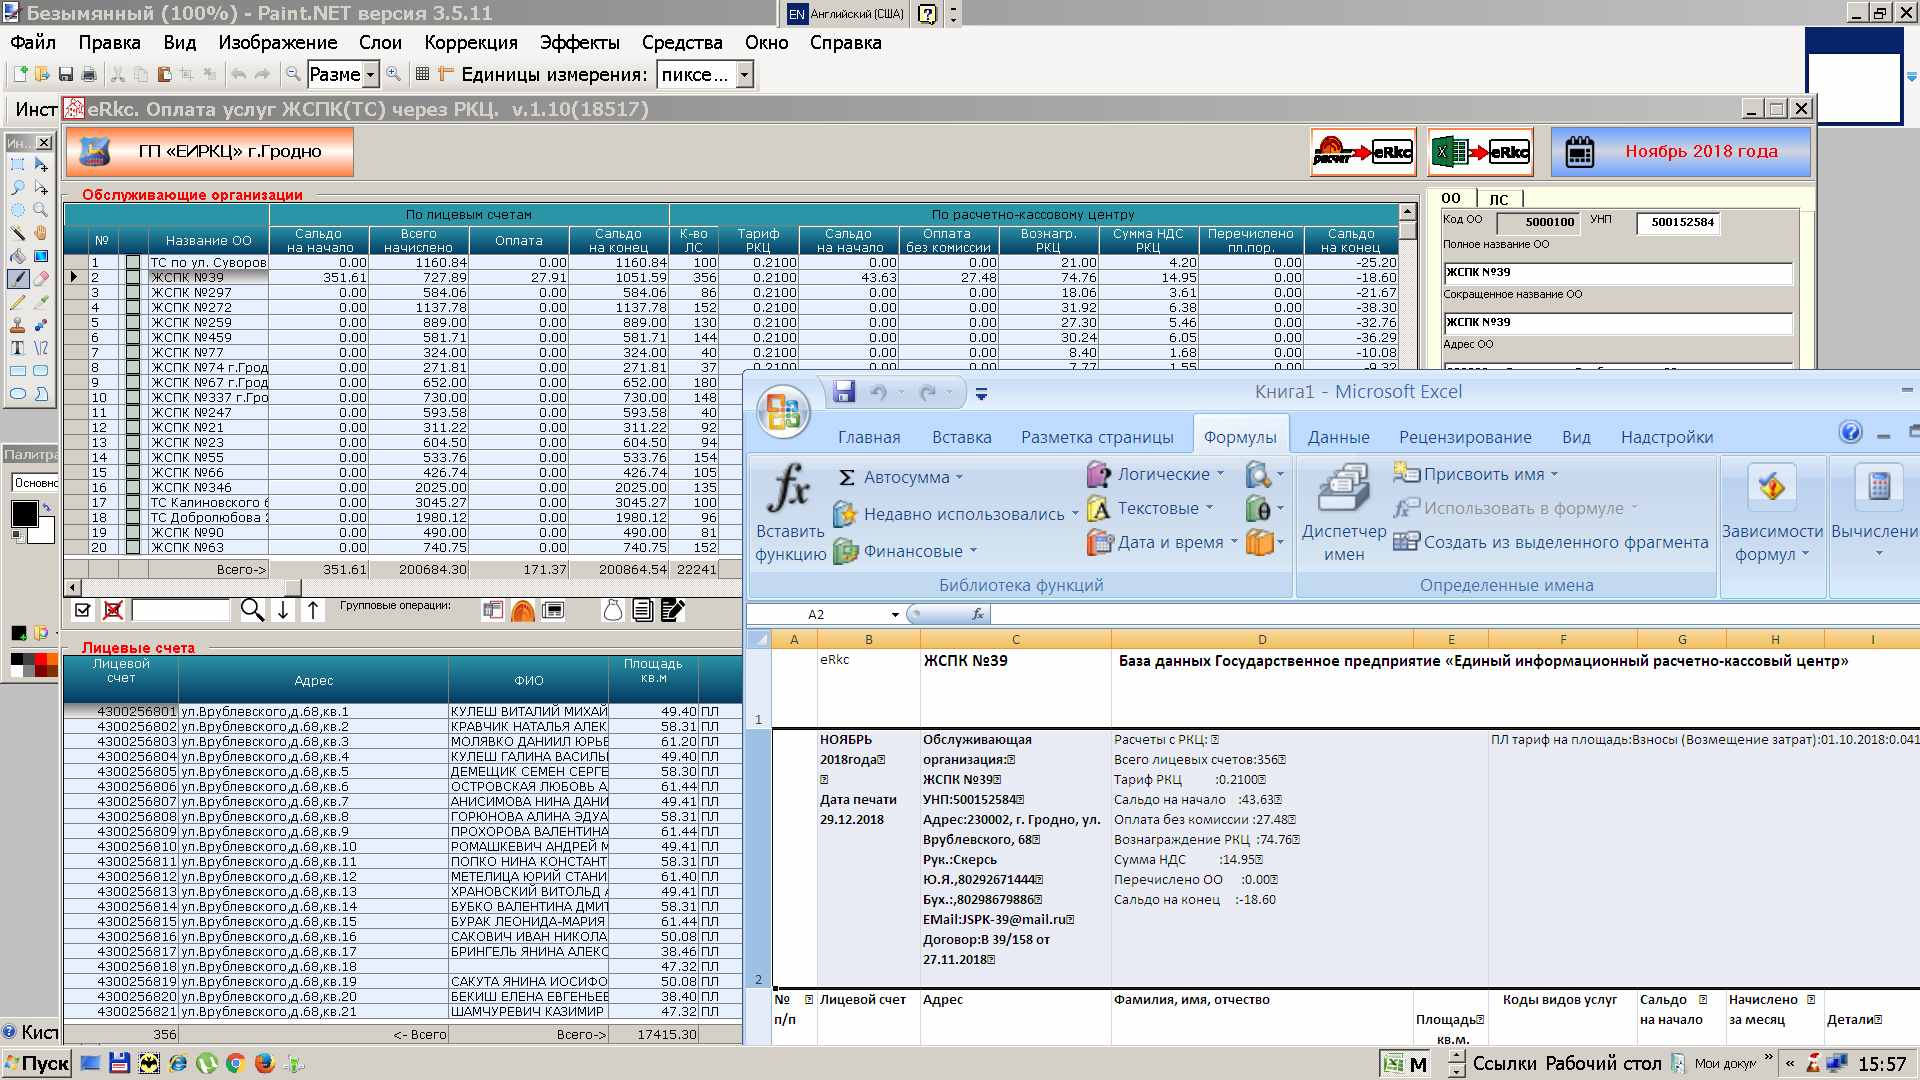Check the box for ЖСПК №259 row
This screenshot has width=1920, height=1080.
point(132,323)
